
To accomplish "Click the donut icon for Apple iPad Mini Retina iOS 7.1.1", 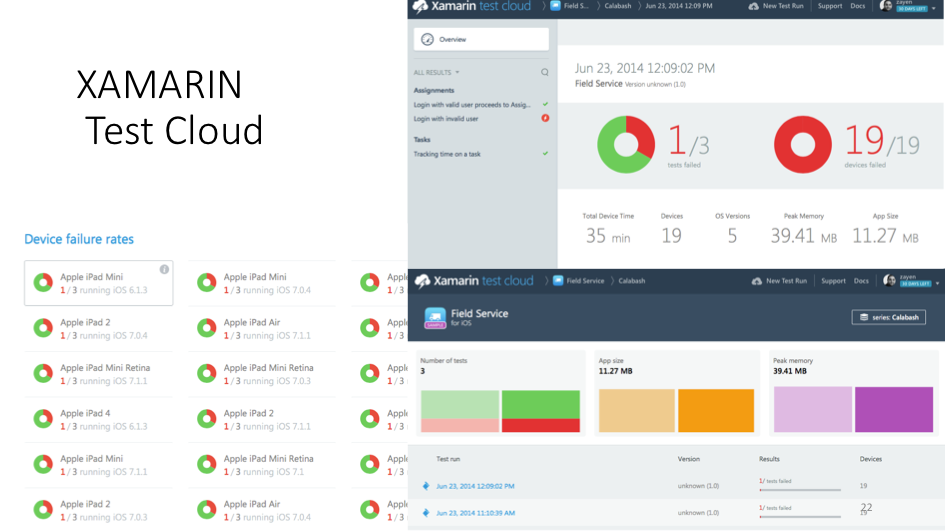I will click(43, 374).
